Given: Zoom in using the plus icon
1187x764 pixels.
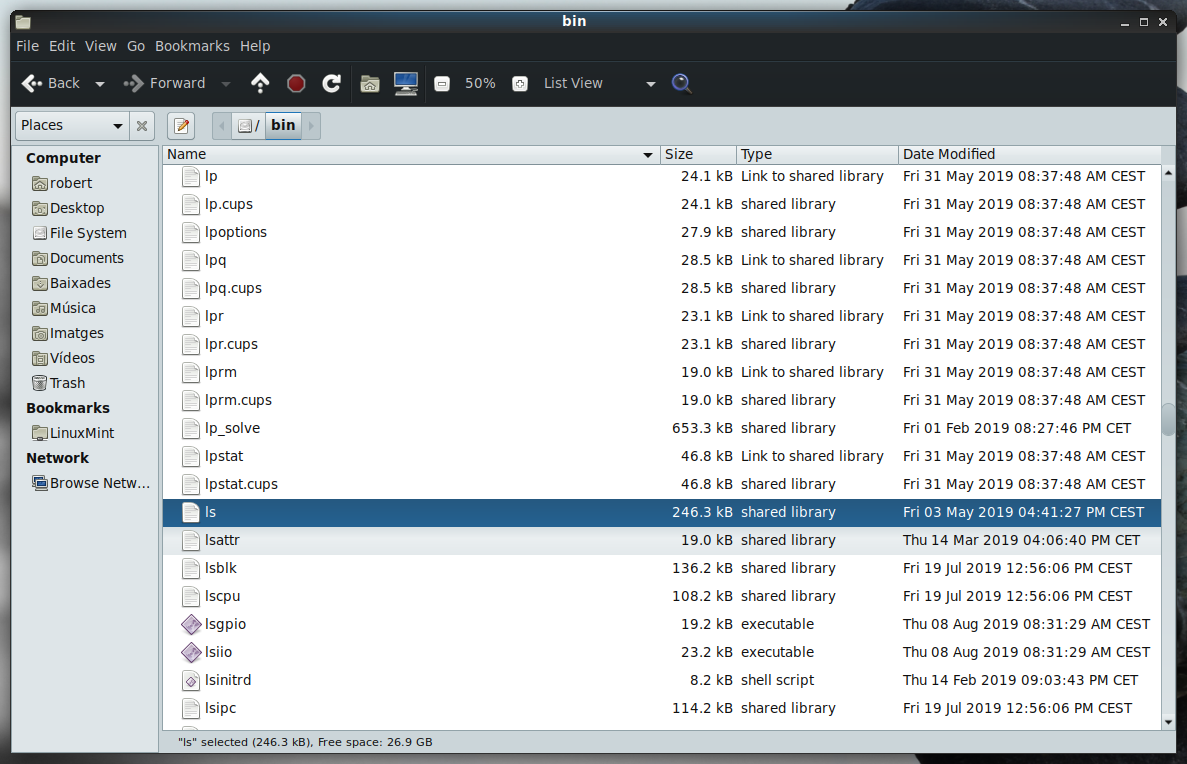Looking at the screenshot, I should tap(519, 83).
